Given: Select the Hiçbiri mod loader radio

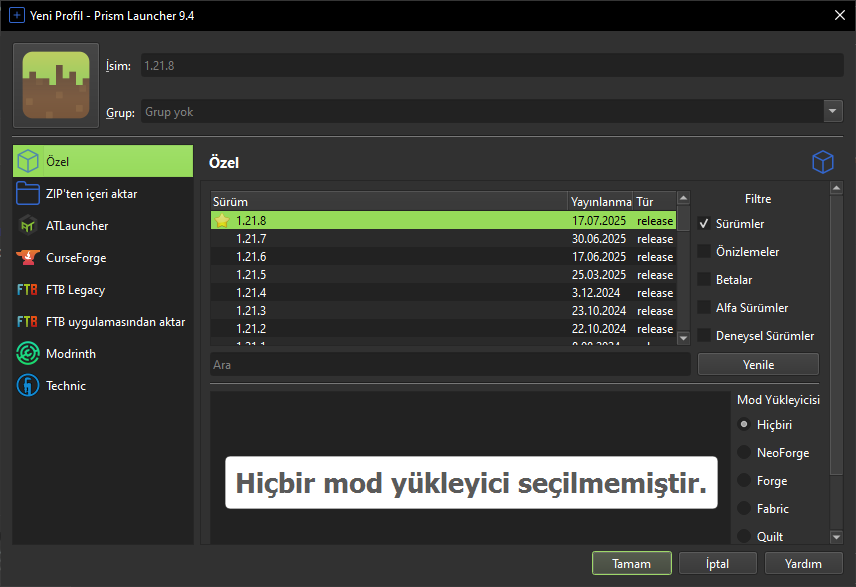Looking at the screenshot, I should pos(744,424).
